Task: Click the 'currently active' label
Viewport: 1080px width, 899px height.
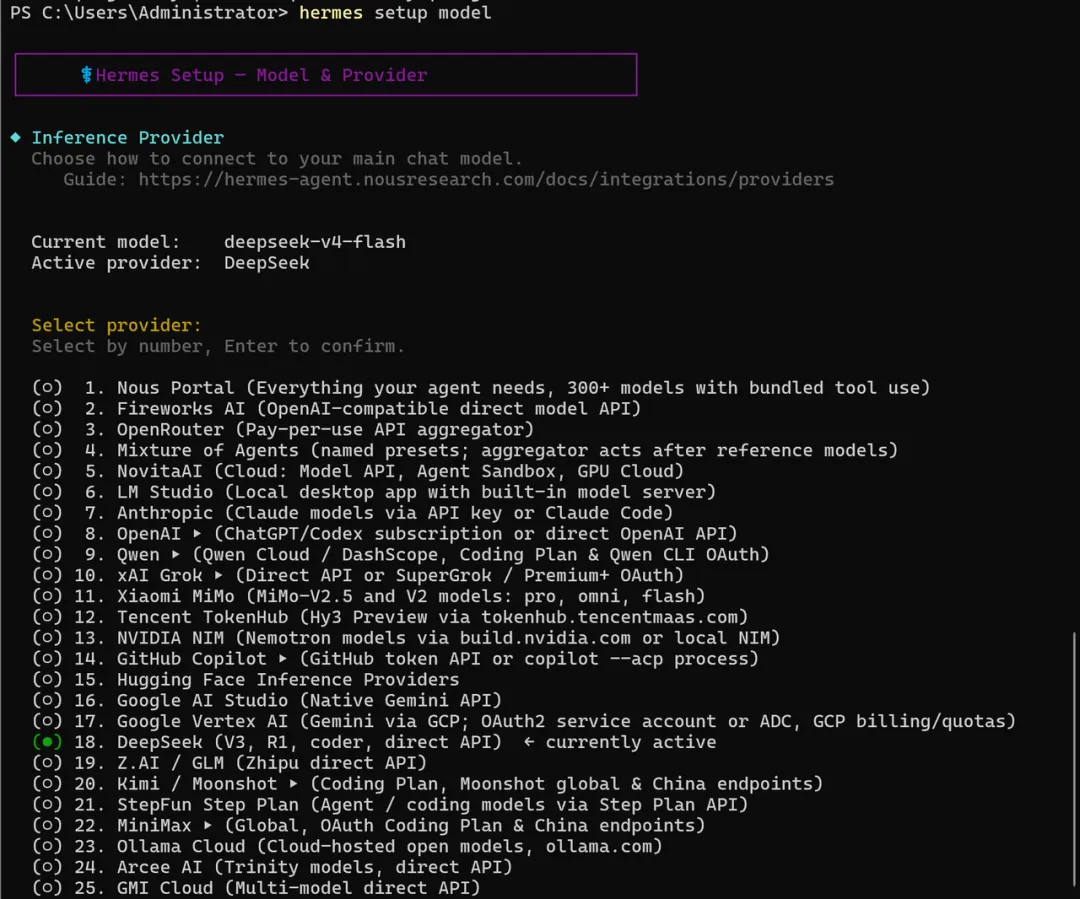Action: click(631, 742)
